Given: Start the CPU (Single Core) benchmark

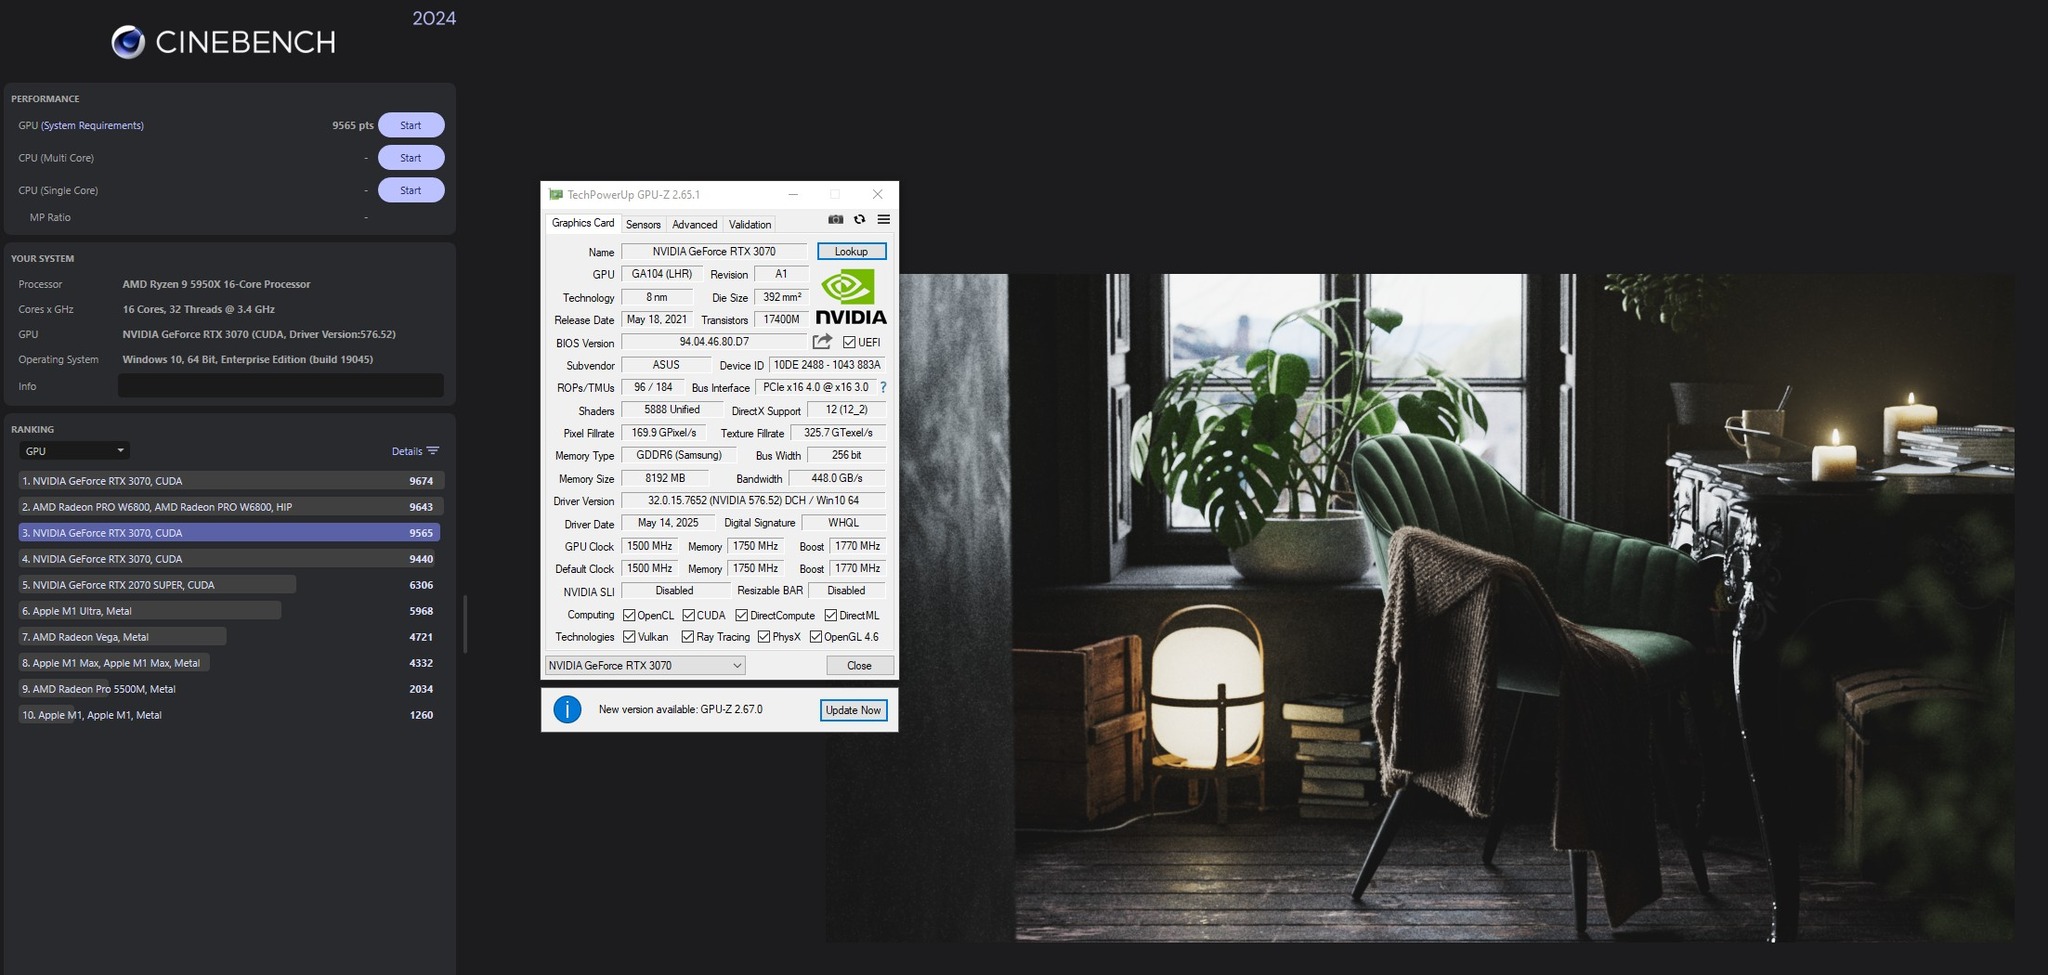Looking at the screenshot, I should [411, 190].
